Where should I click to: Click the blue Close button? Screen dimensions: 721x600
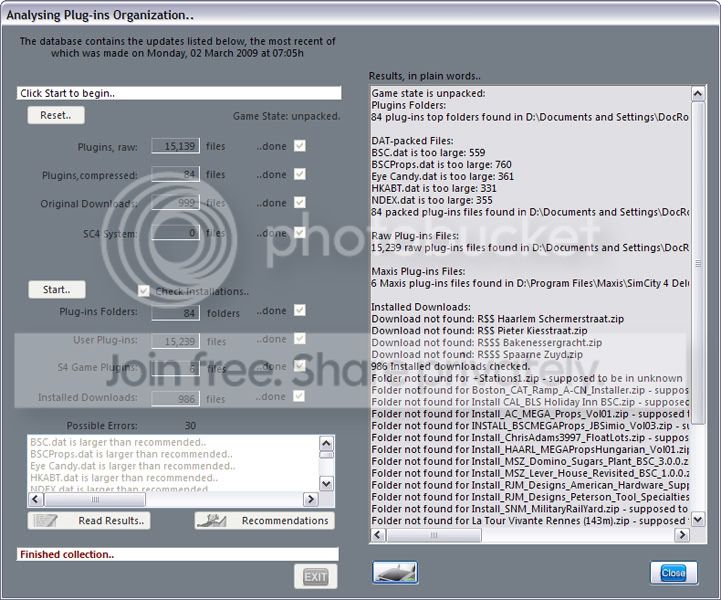(x=673, y=573)
